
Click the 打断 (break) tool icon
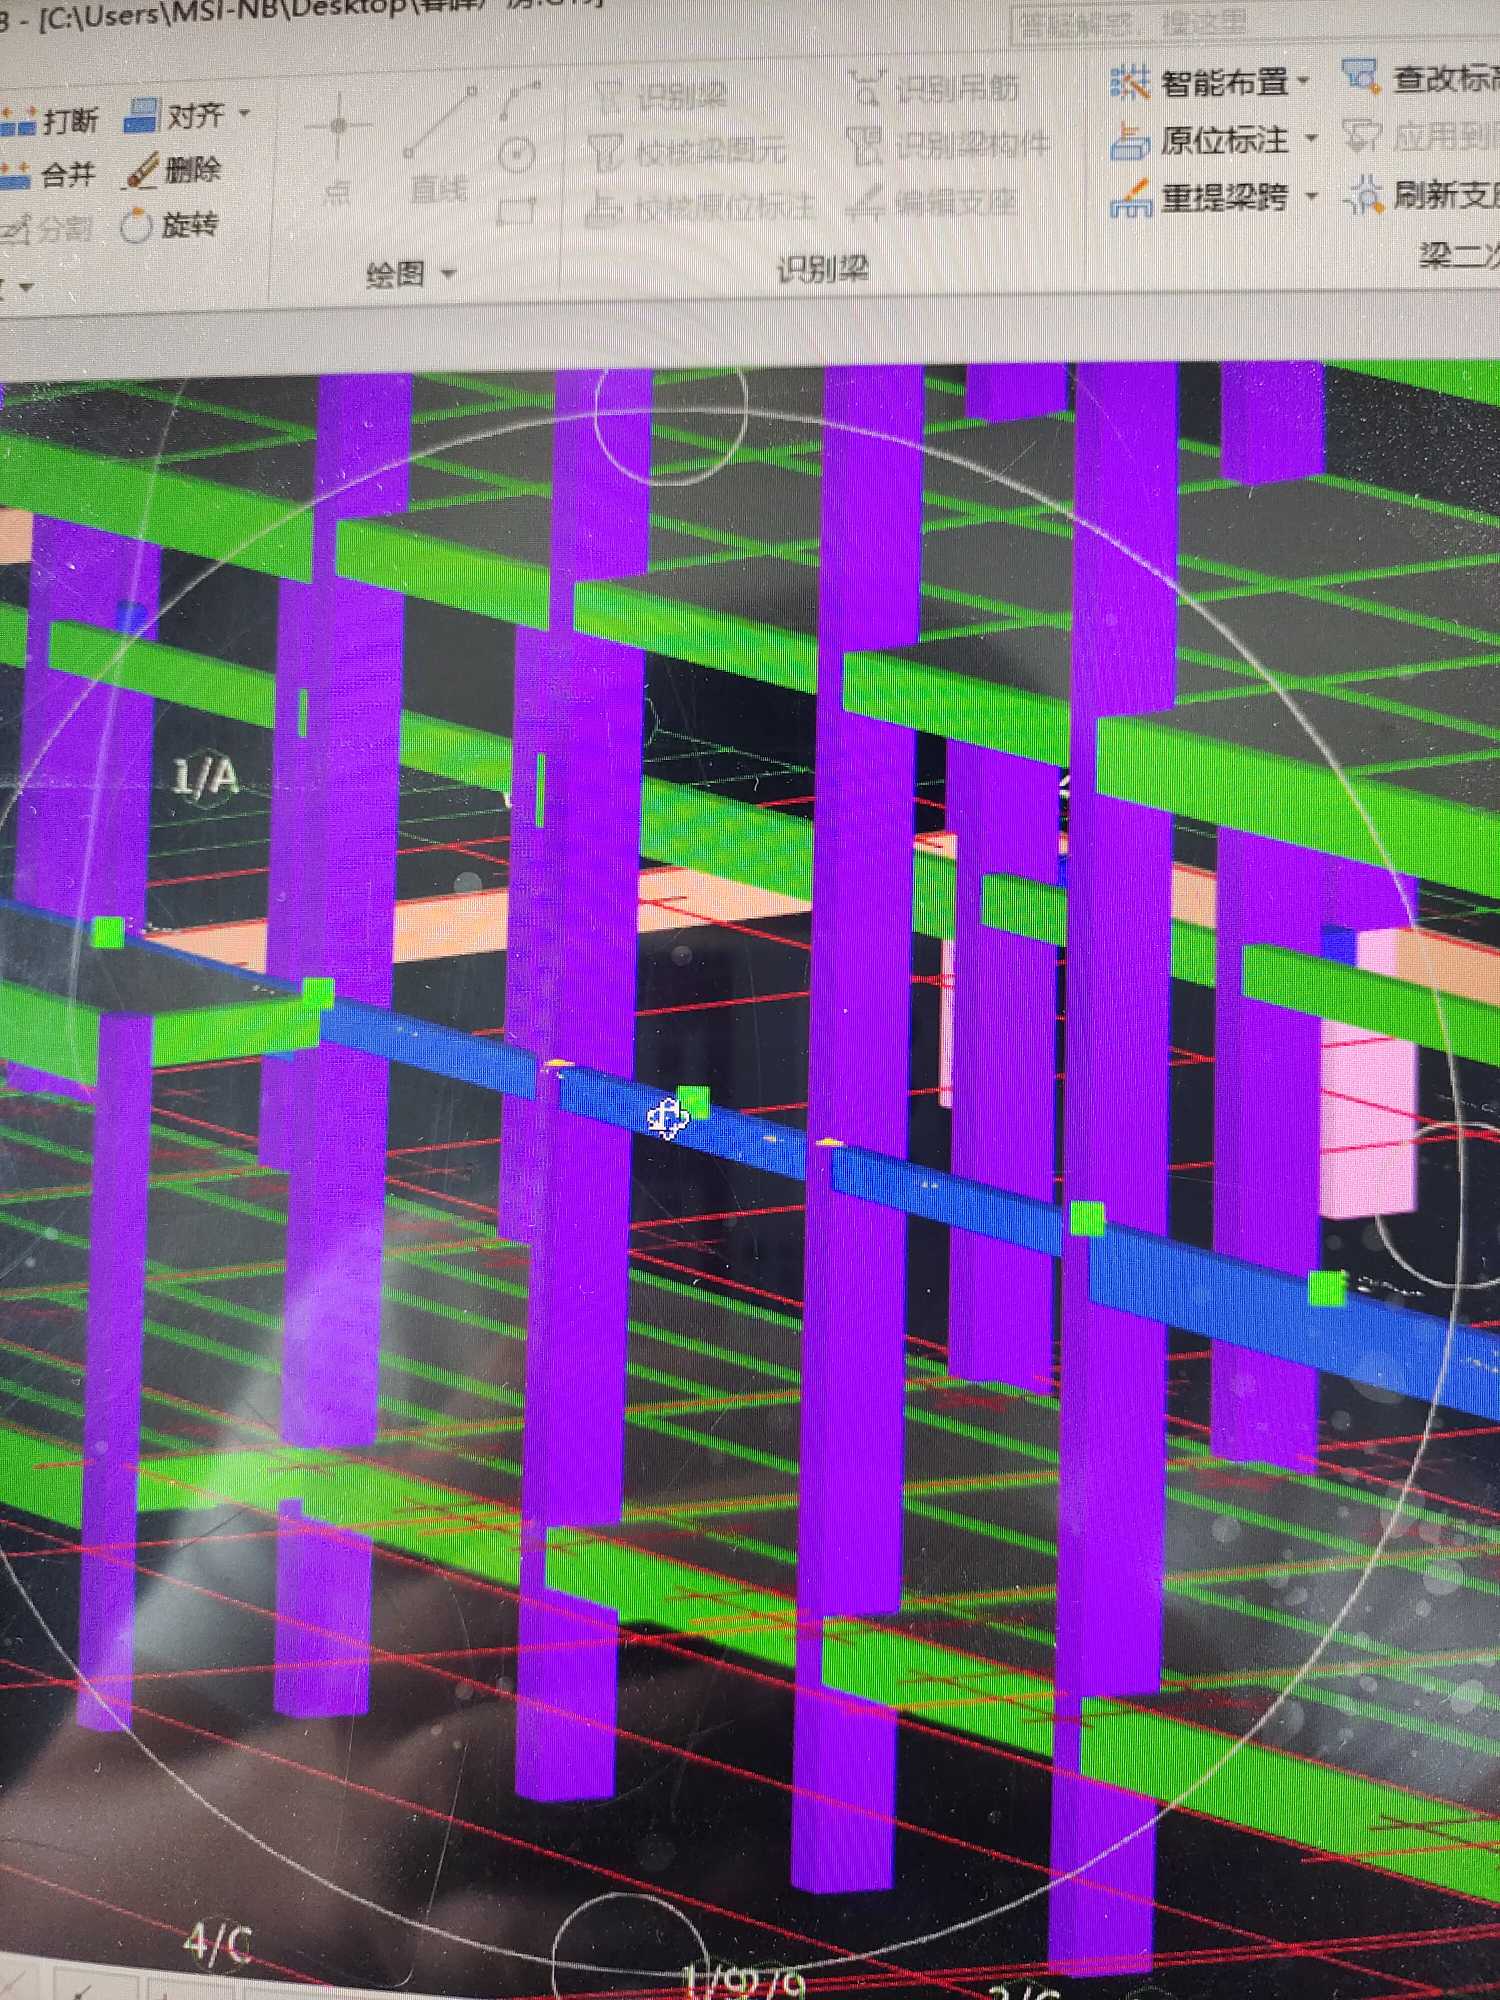(x=18, y=122)
